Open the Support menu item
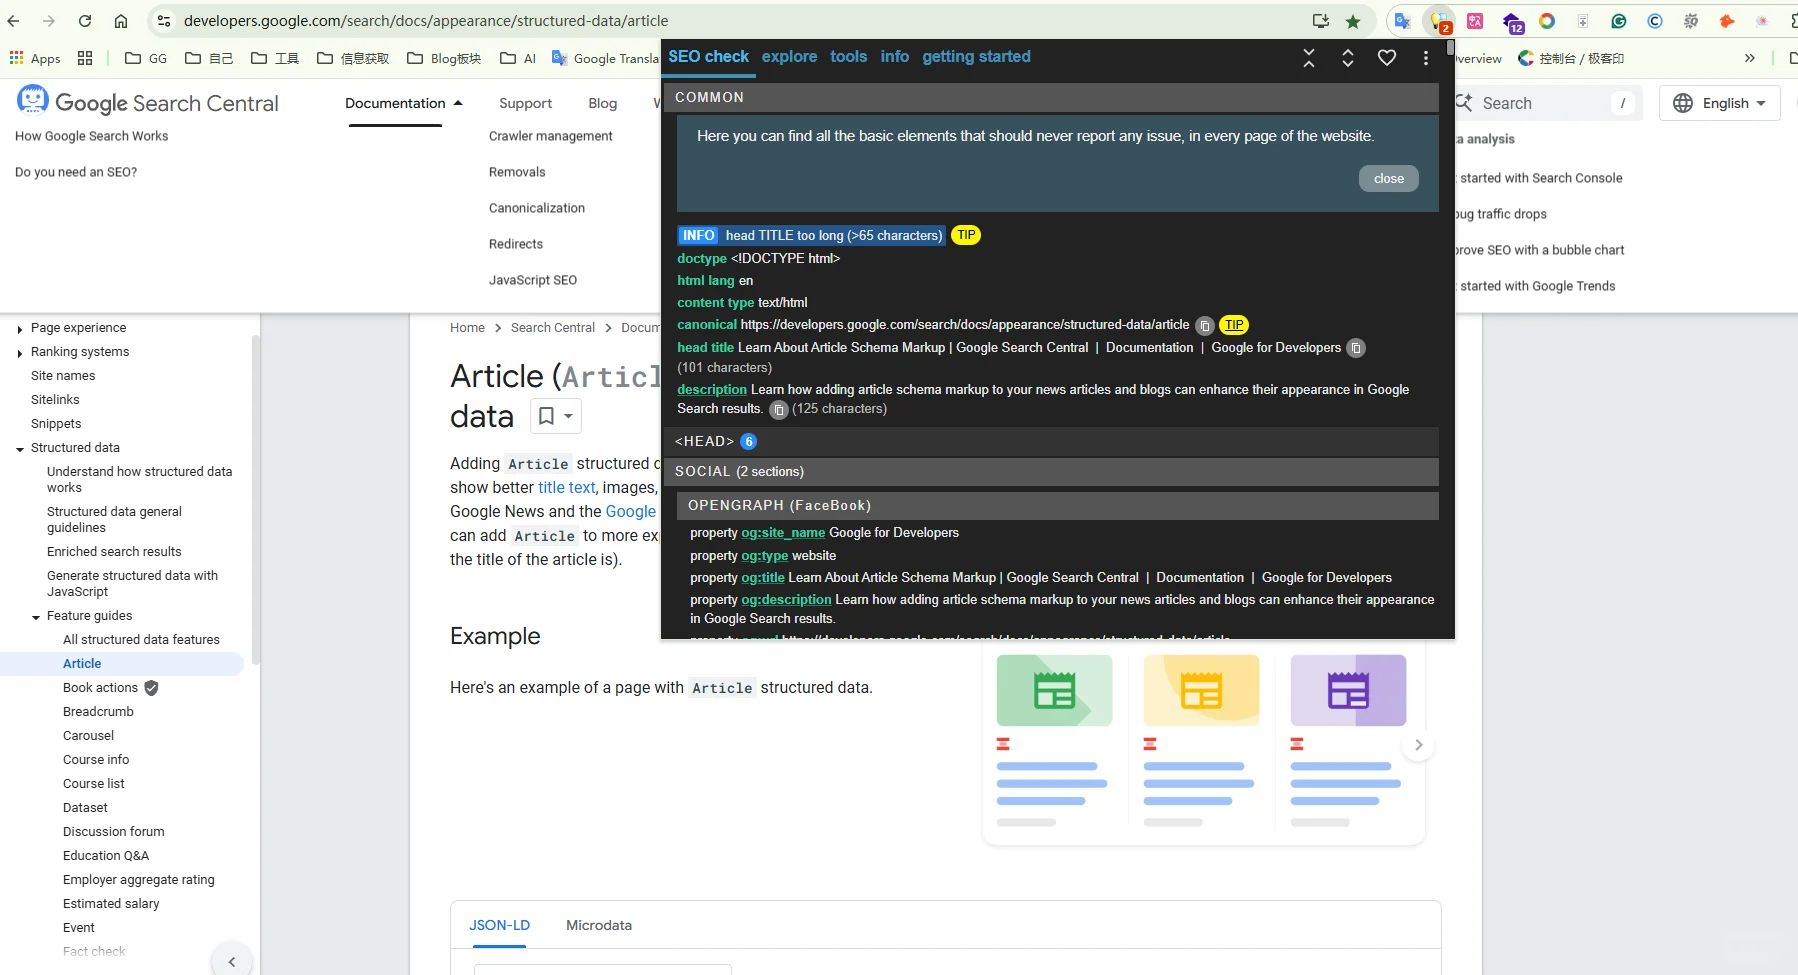The image size is (1798, 975). click(x=525, y=103)
